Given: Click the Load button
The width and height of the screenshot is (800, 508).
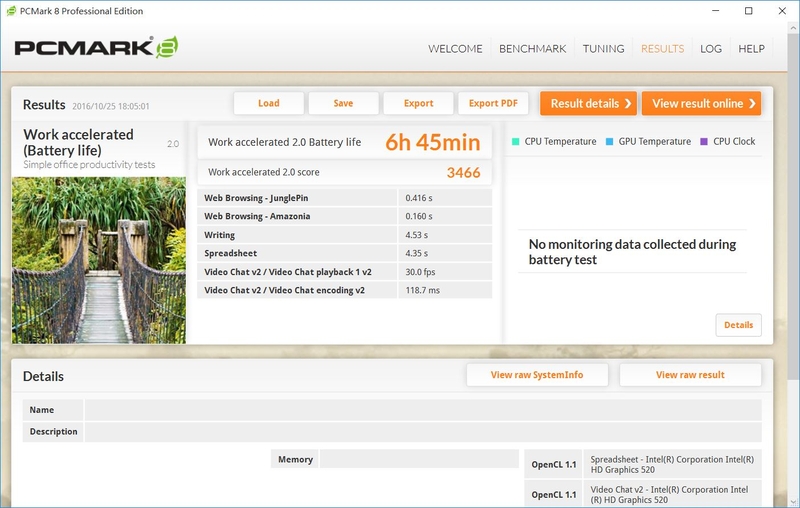Looking at the screenshot, I should (x=268, y=103).
